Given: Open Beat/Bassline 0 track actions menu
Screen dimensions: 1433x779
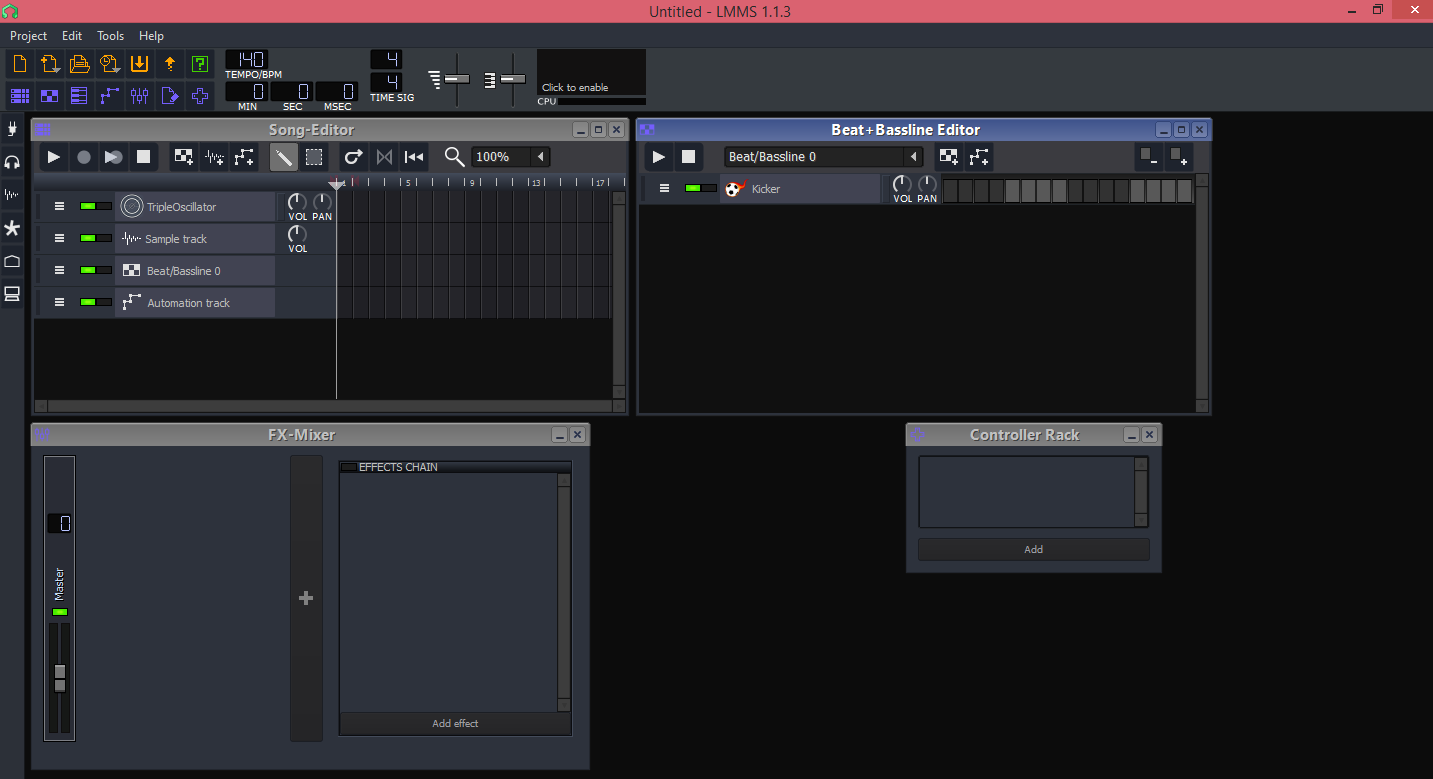Looking at the screenshot, I should pos(59,271).
